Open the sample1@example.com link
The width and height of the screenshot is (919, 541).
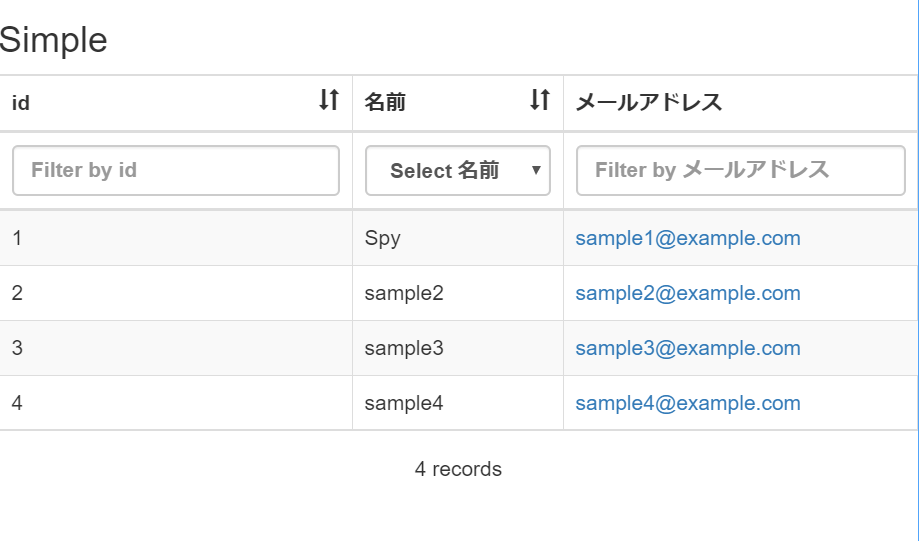[687, 238]
